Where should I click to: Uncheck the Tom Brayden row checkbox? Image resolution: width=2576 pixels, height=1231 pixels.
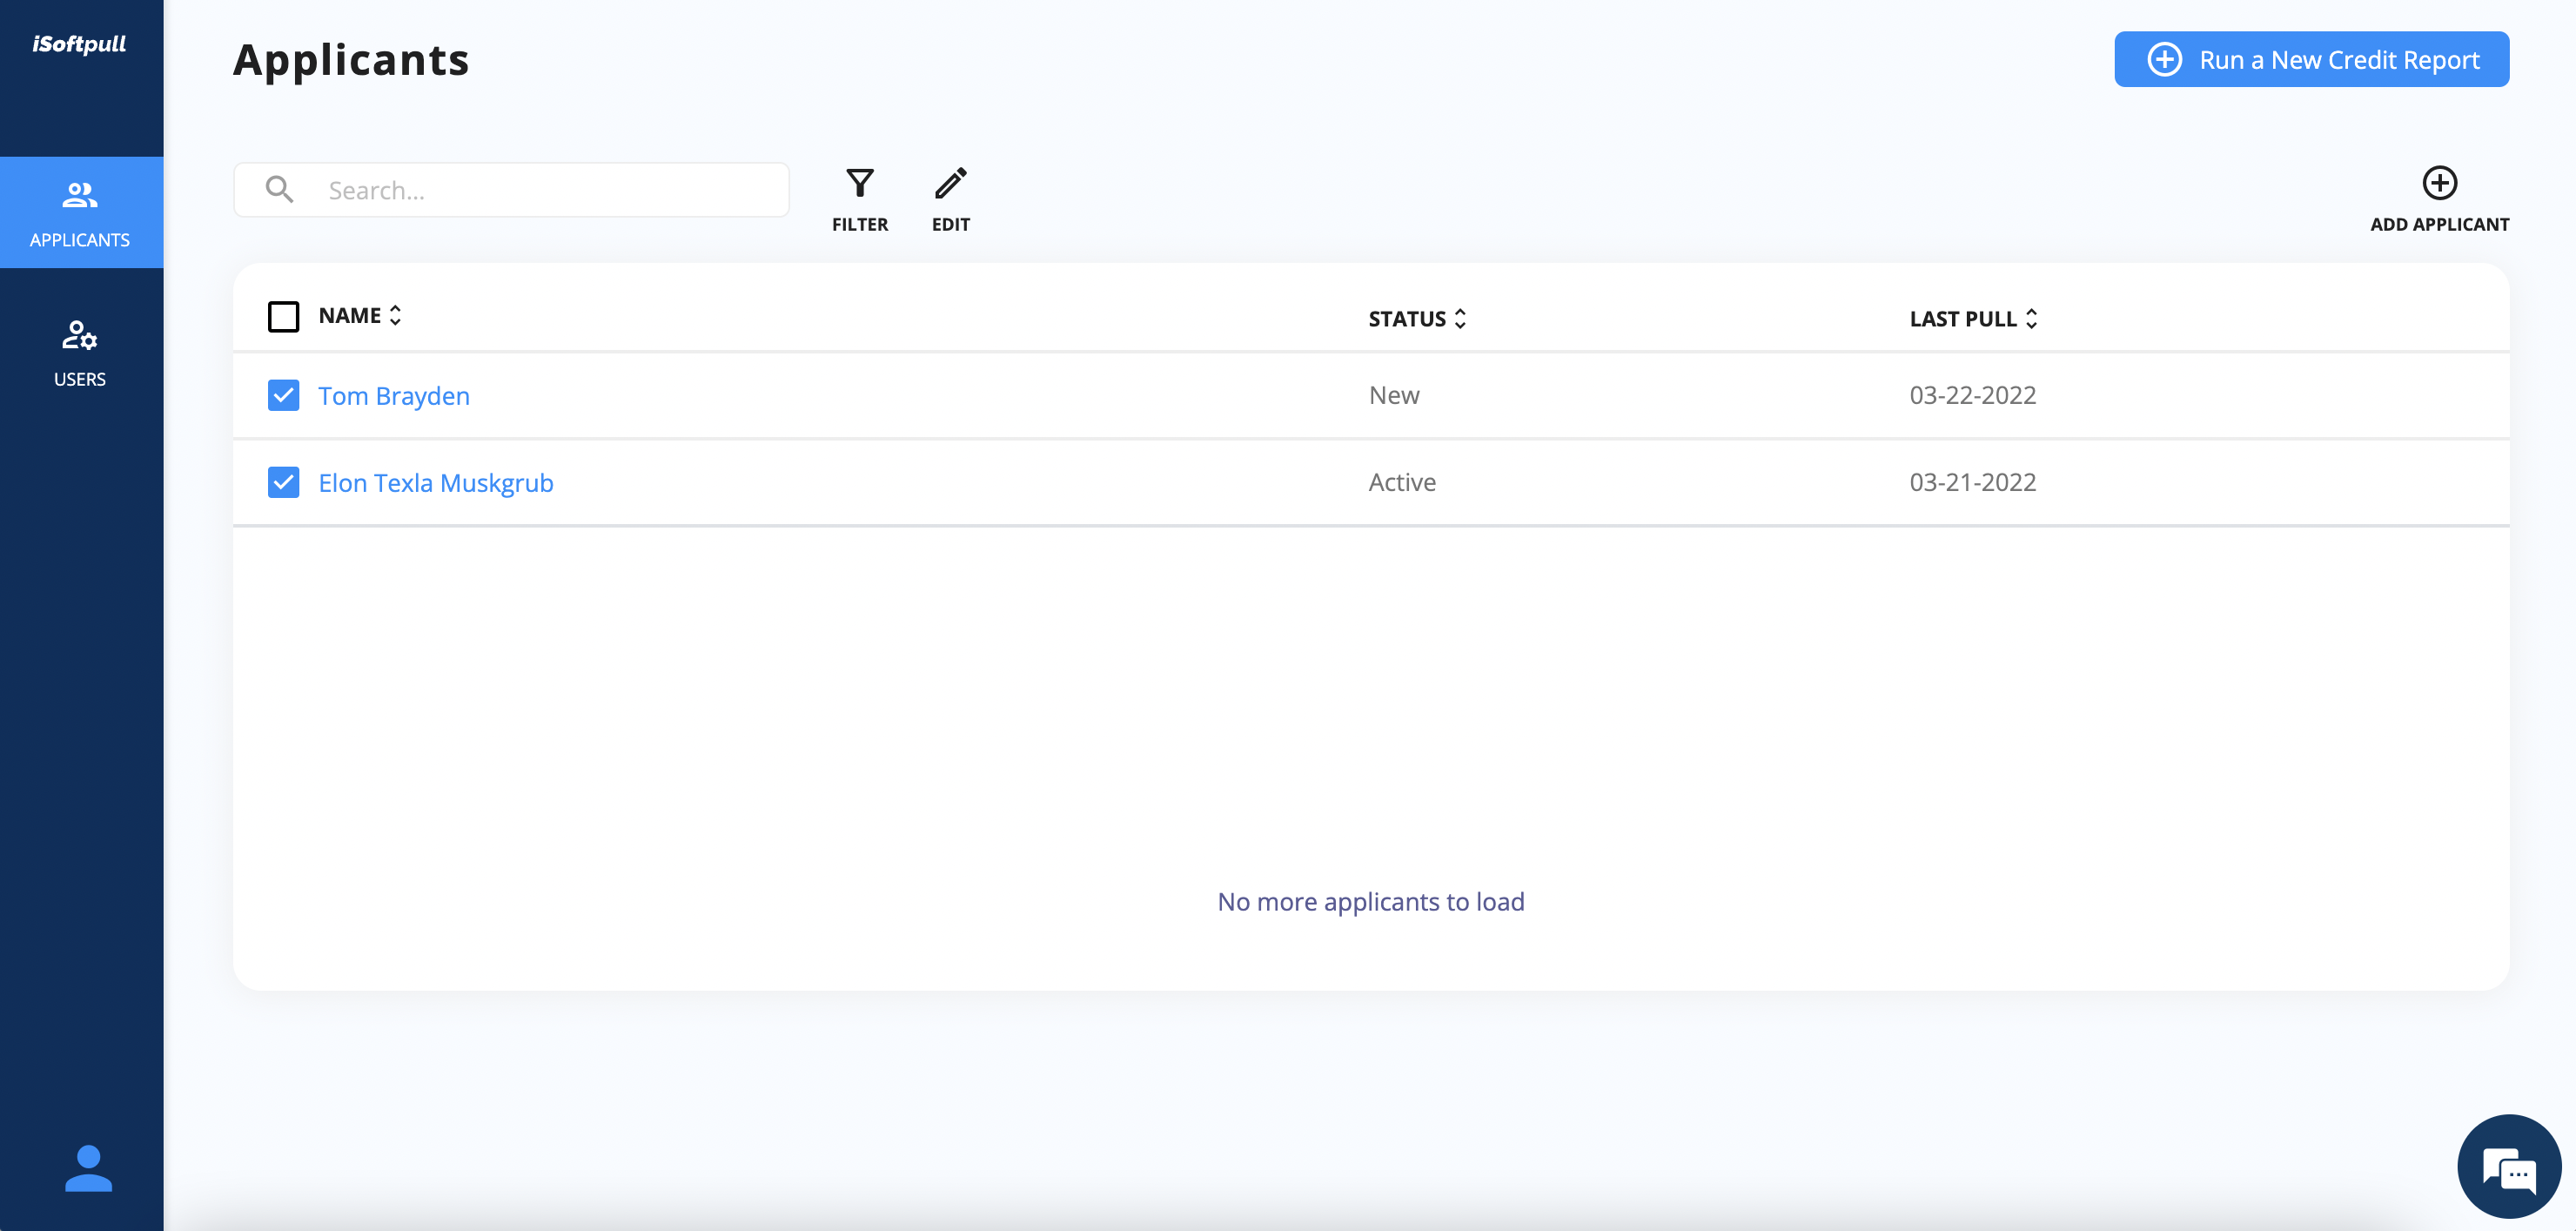[283, 395]
